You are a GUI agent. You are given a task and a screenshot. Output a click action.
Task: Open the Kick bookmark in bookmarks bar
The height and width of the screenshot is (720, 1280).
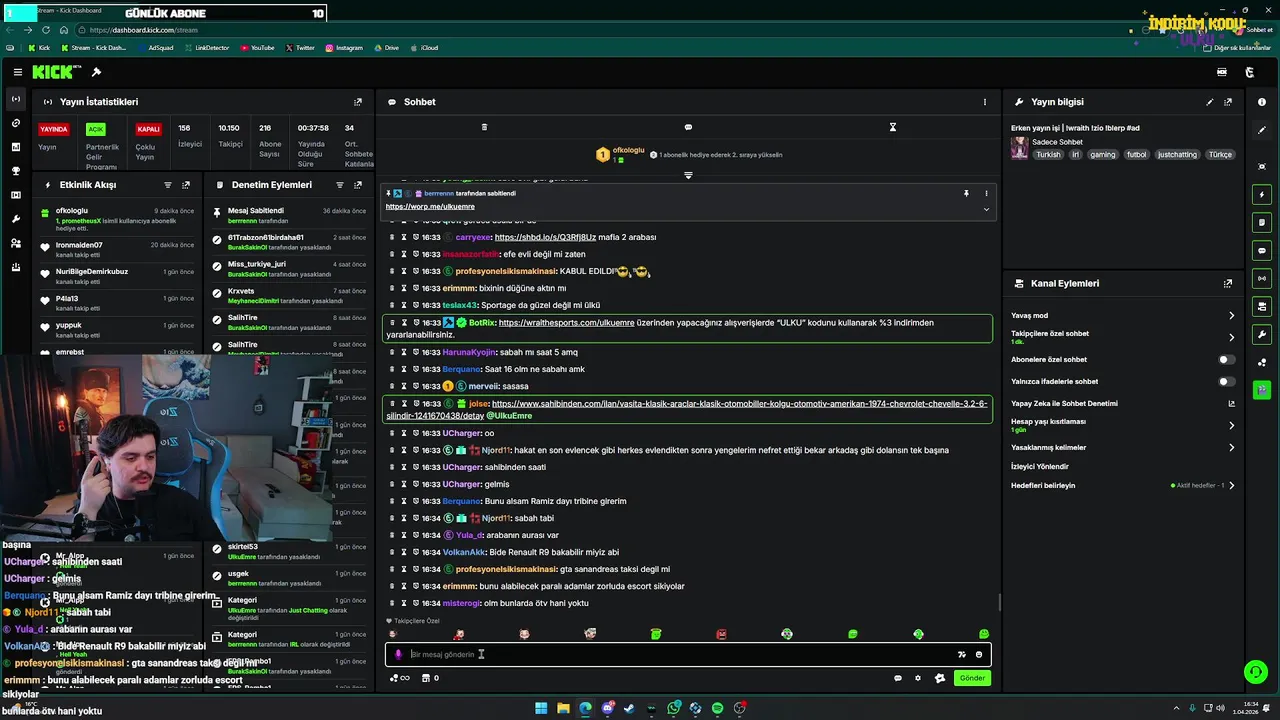pyautogui.click(x=39, y=48)
